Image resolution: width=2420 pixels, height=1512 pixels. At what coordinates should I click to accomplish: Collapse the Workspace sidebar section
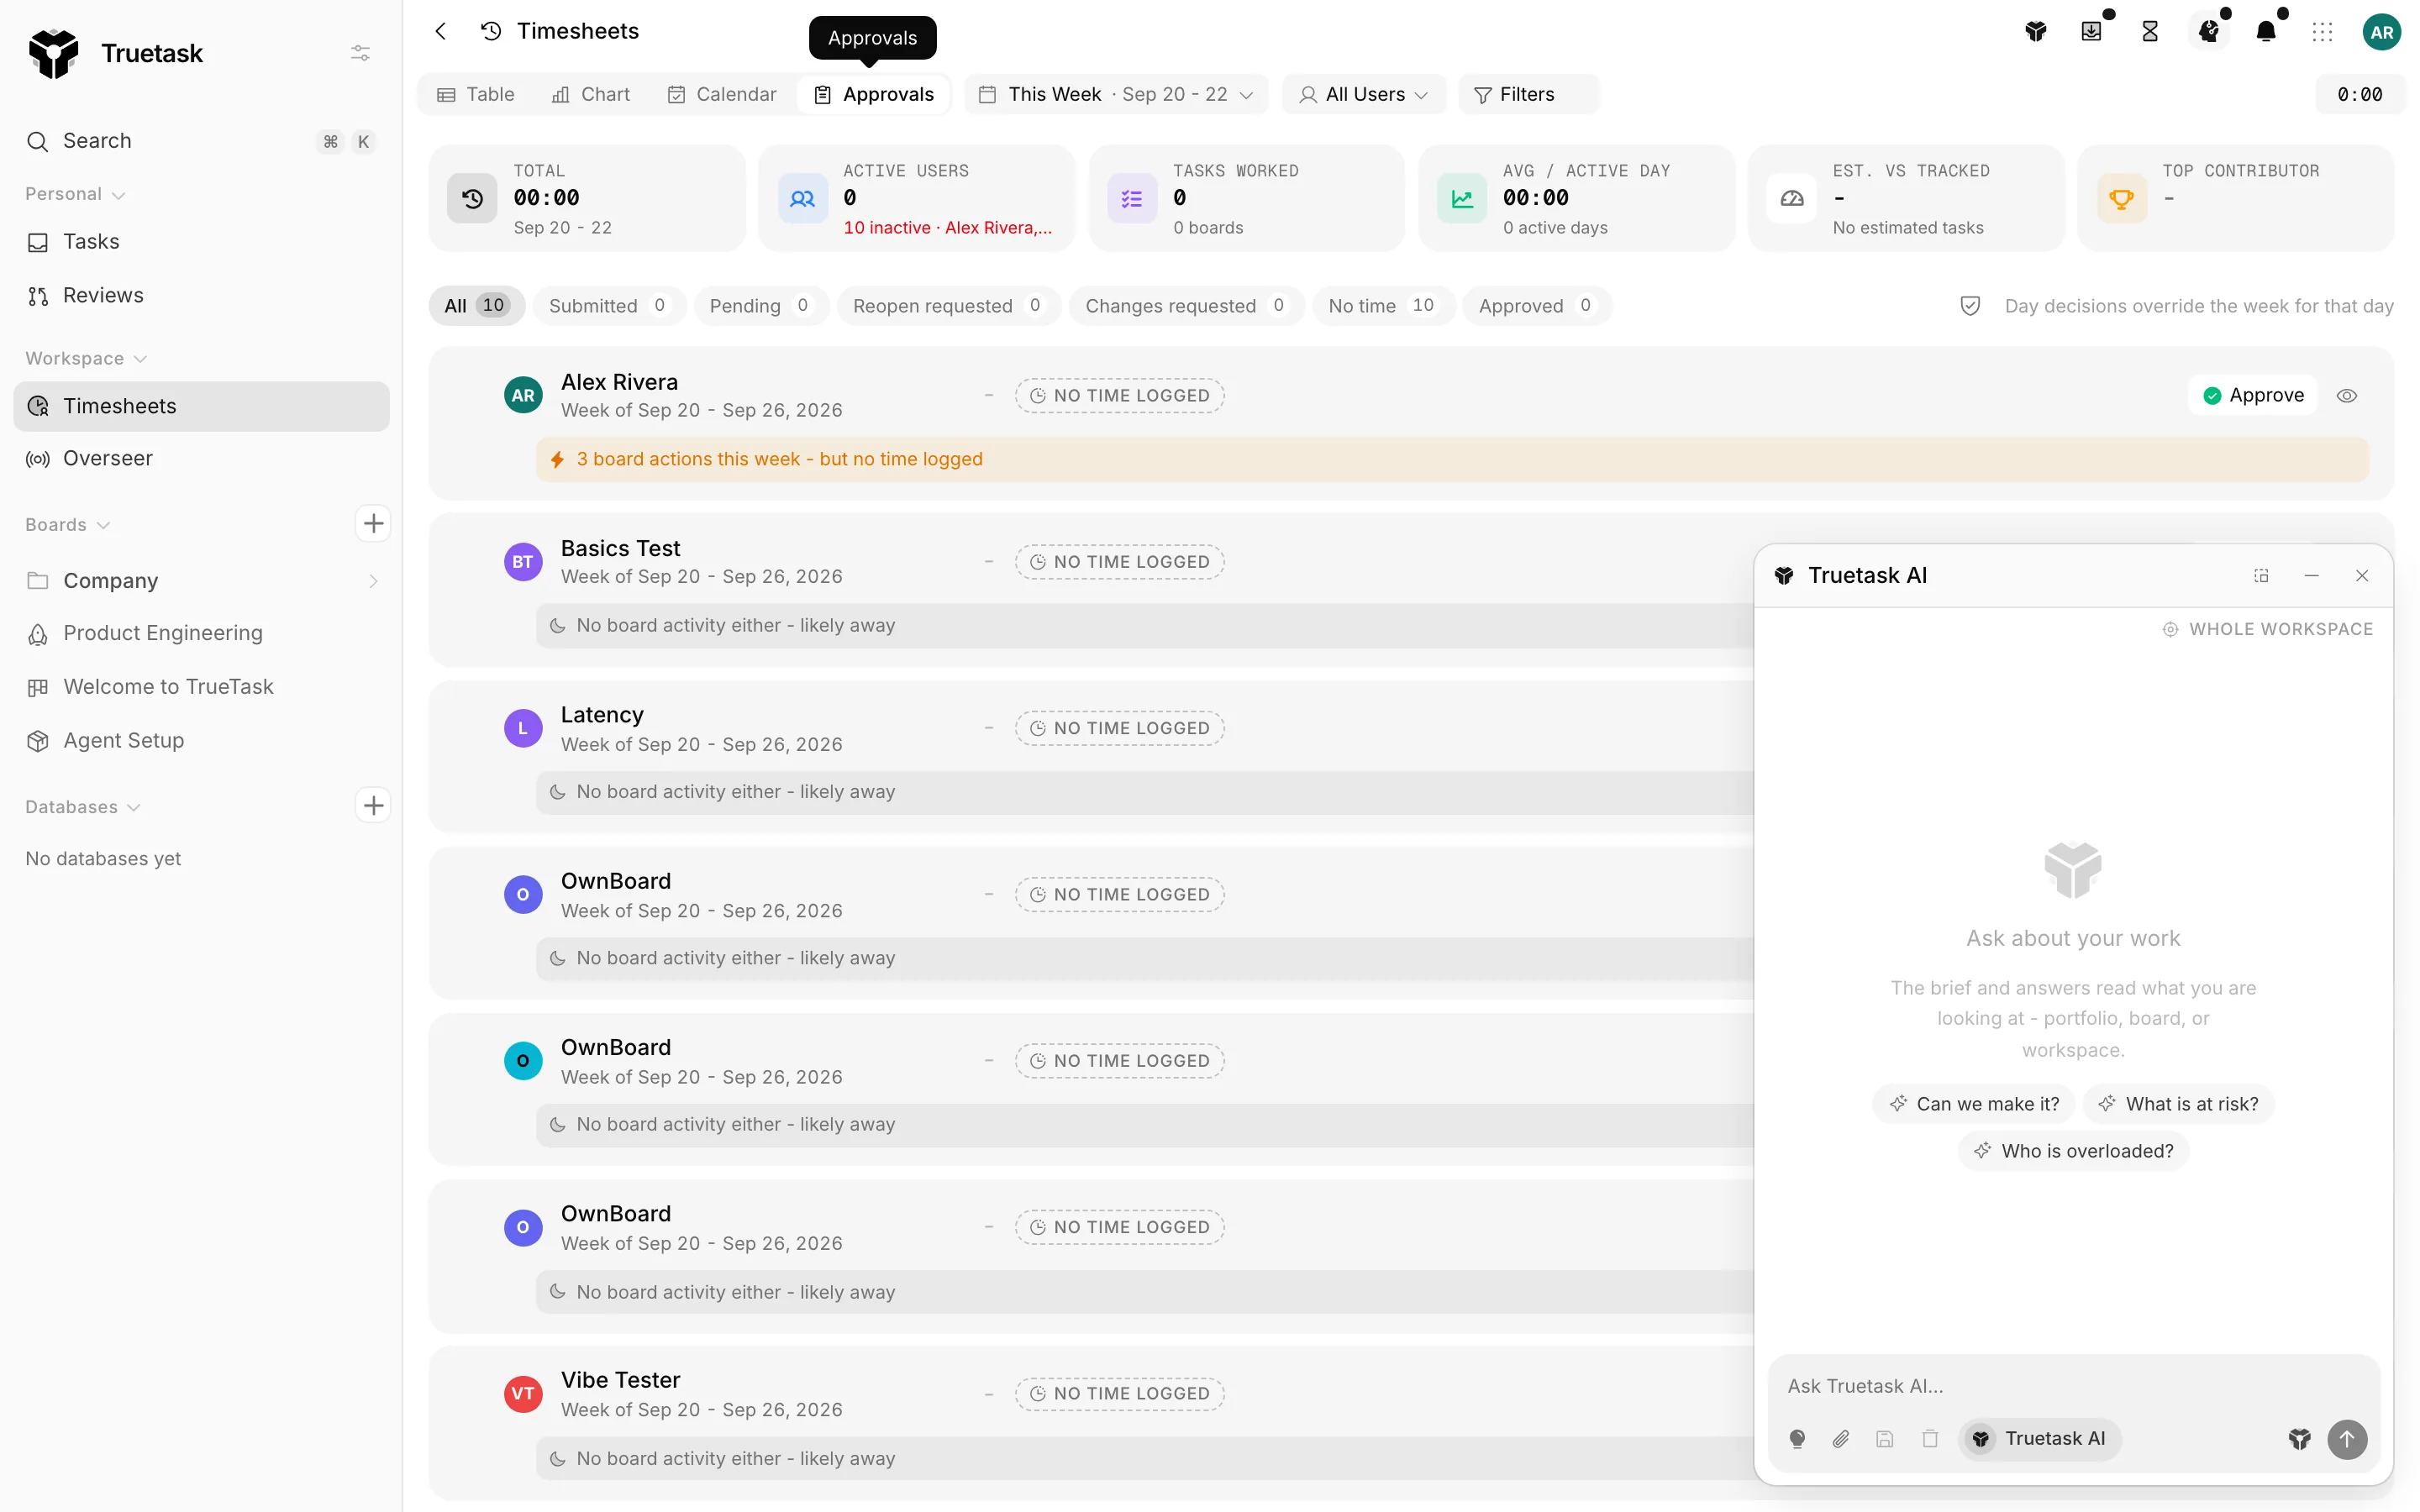[x=86, y=358]
